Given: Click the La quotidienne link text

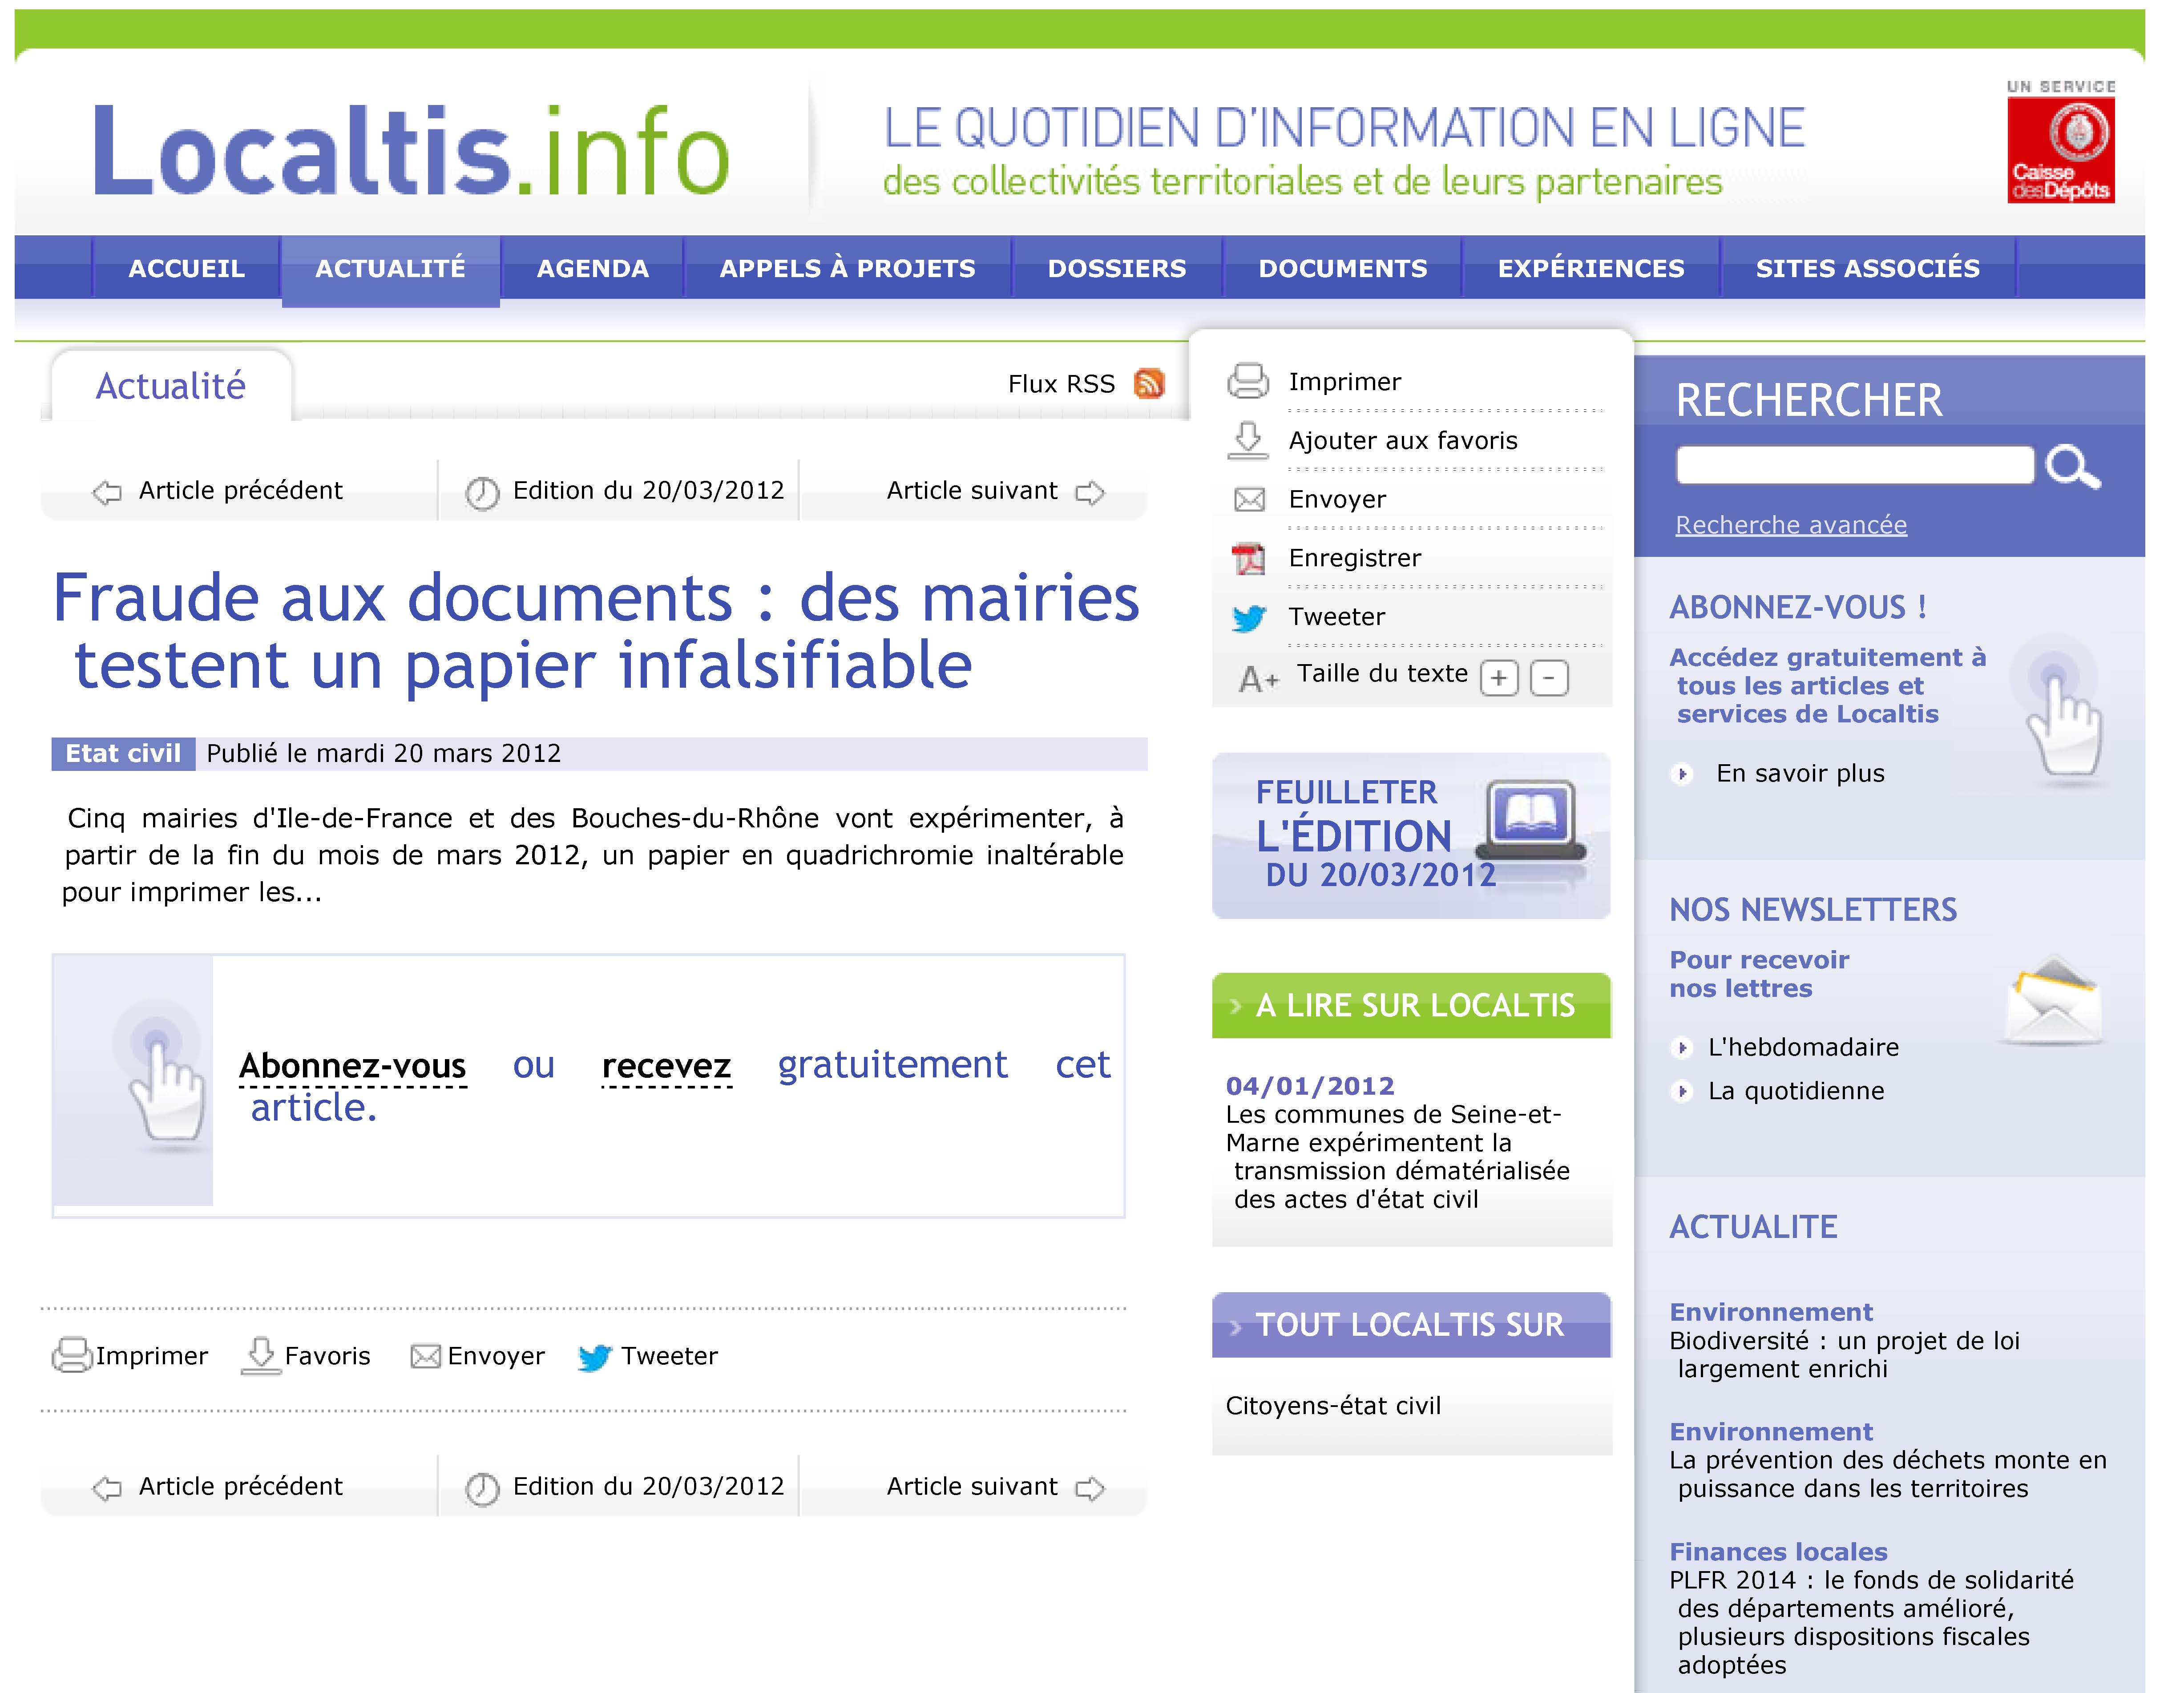Looking at the screenshot, I should point(1796,1091).
